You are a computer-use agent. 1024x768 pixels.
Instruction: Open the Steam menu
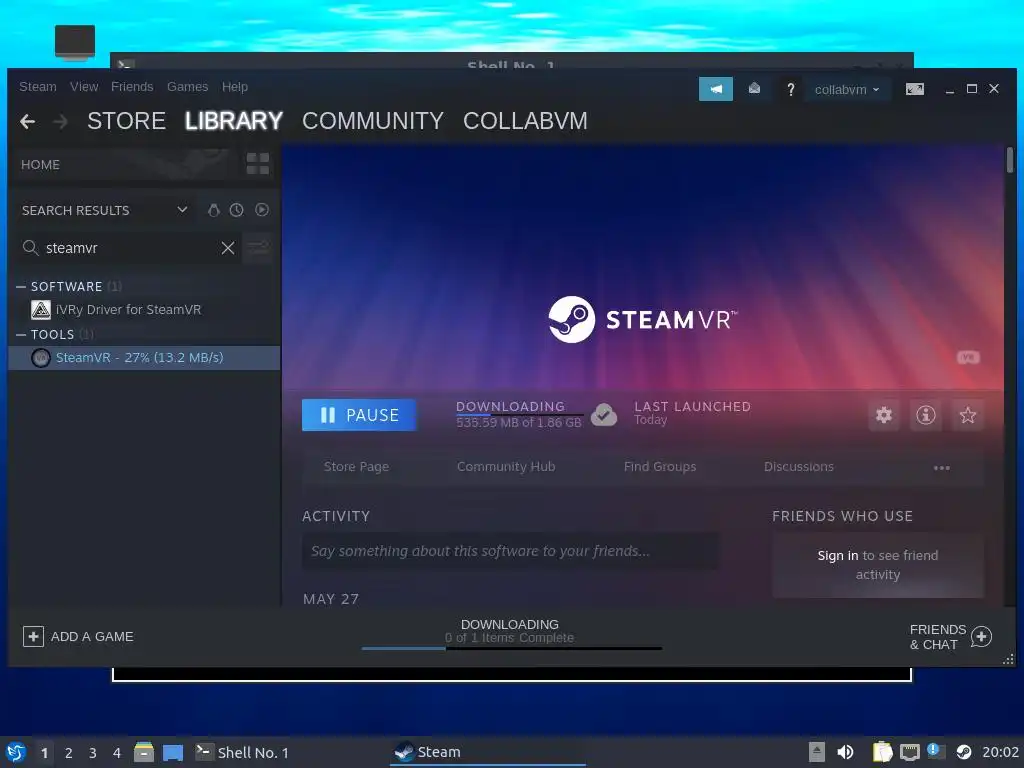point(38,87)
